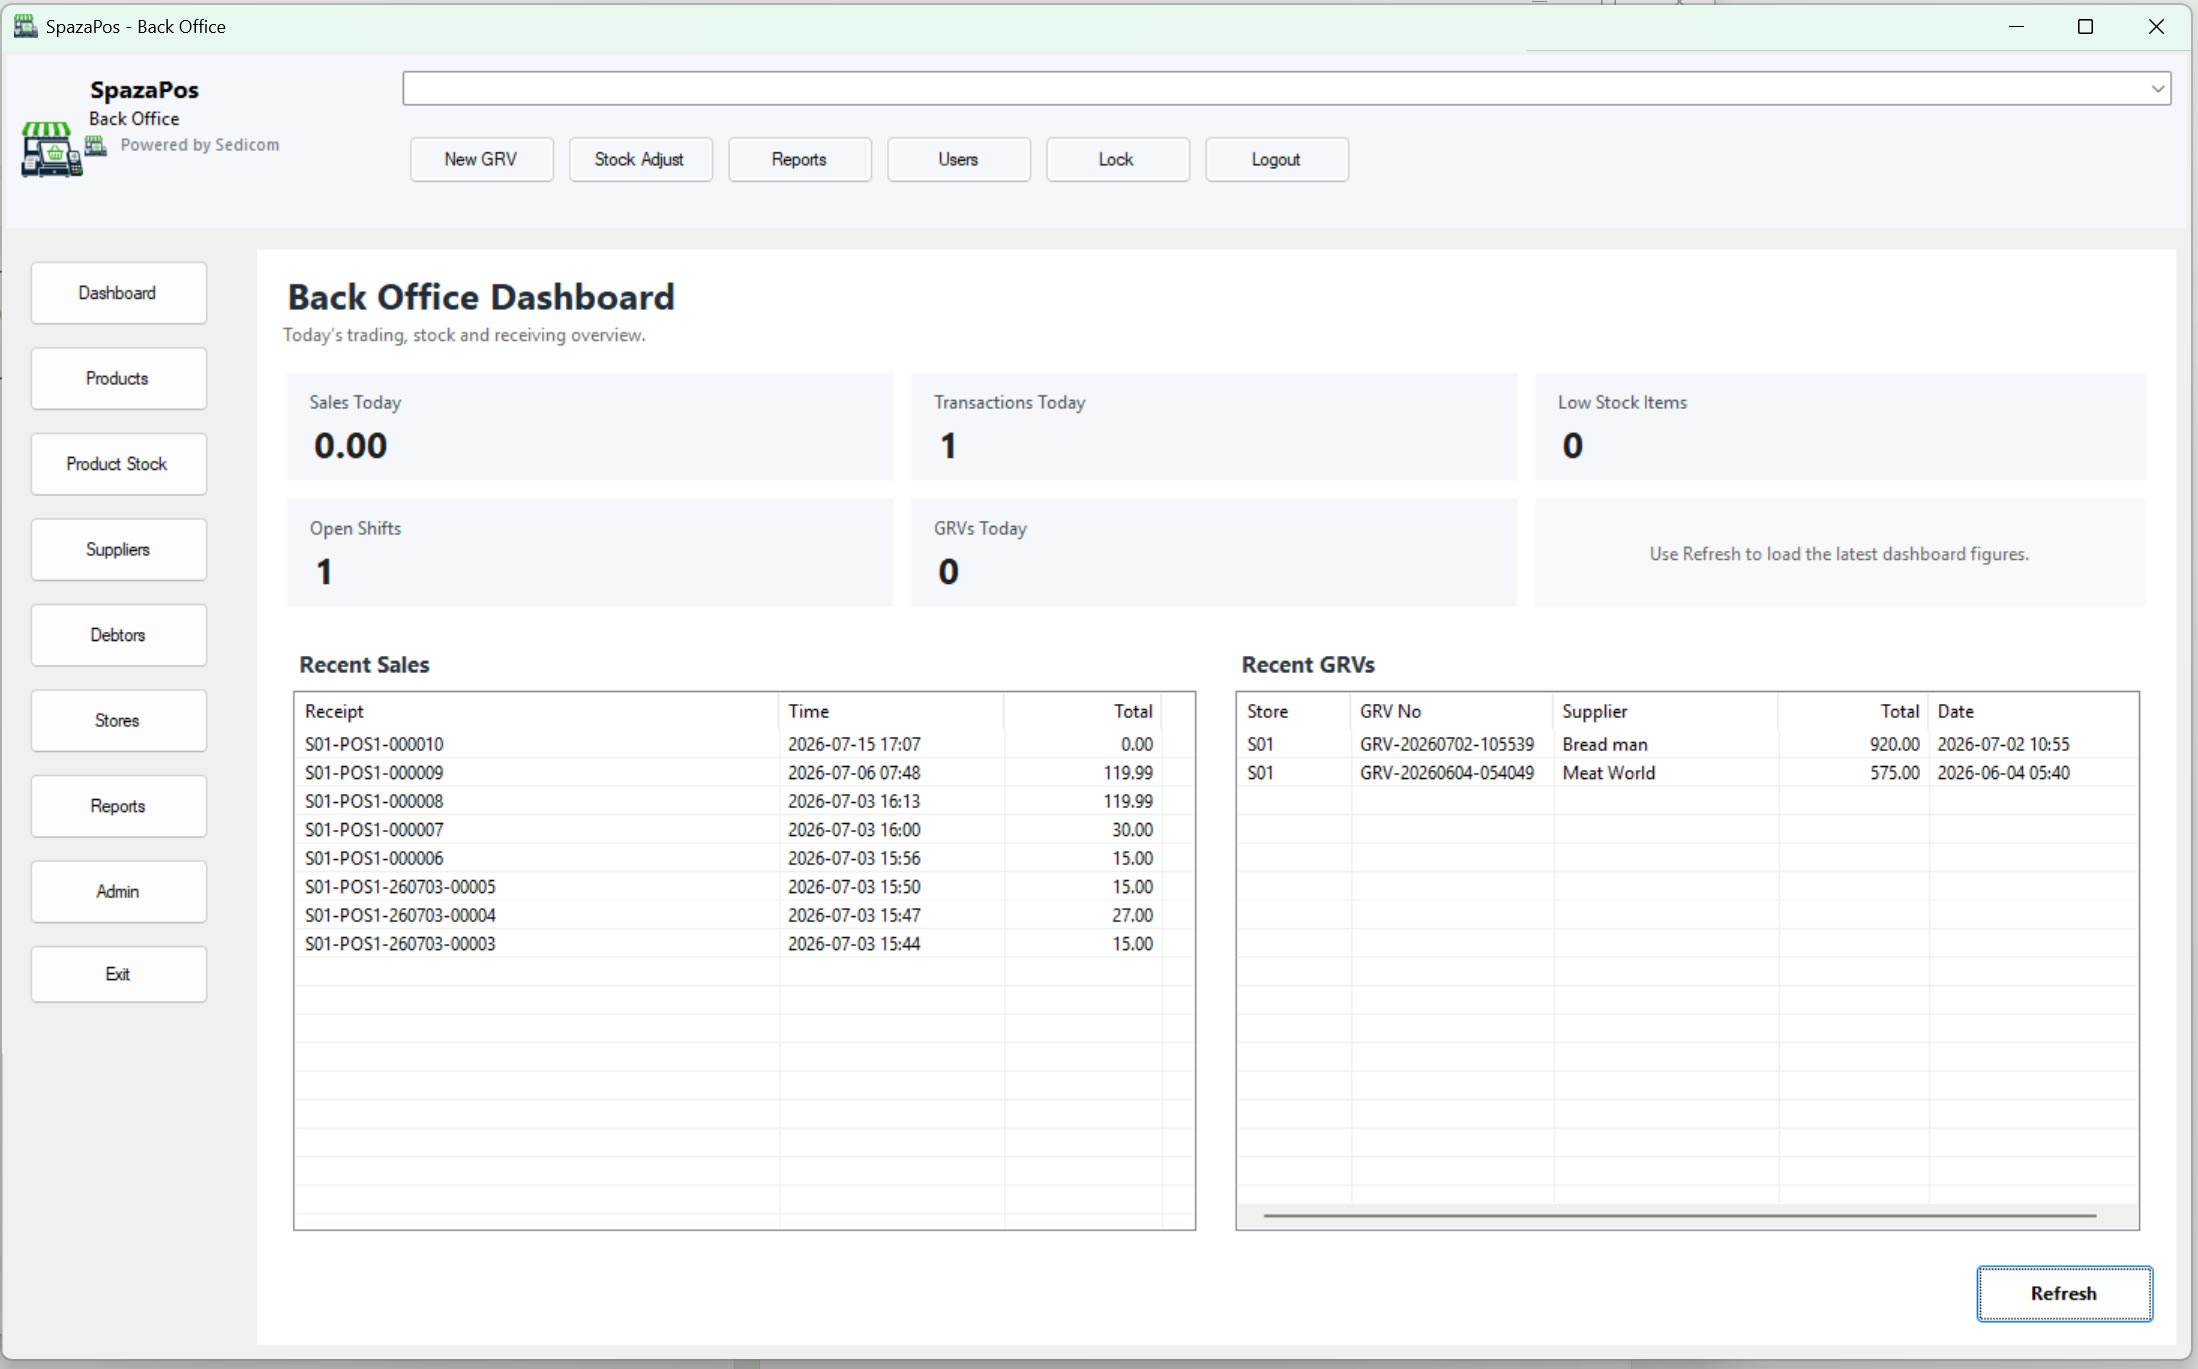
Task: Click Store column header in Recent GRVs
Action: pos(1294,712)
